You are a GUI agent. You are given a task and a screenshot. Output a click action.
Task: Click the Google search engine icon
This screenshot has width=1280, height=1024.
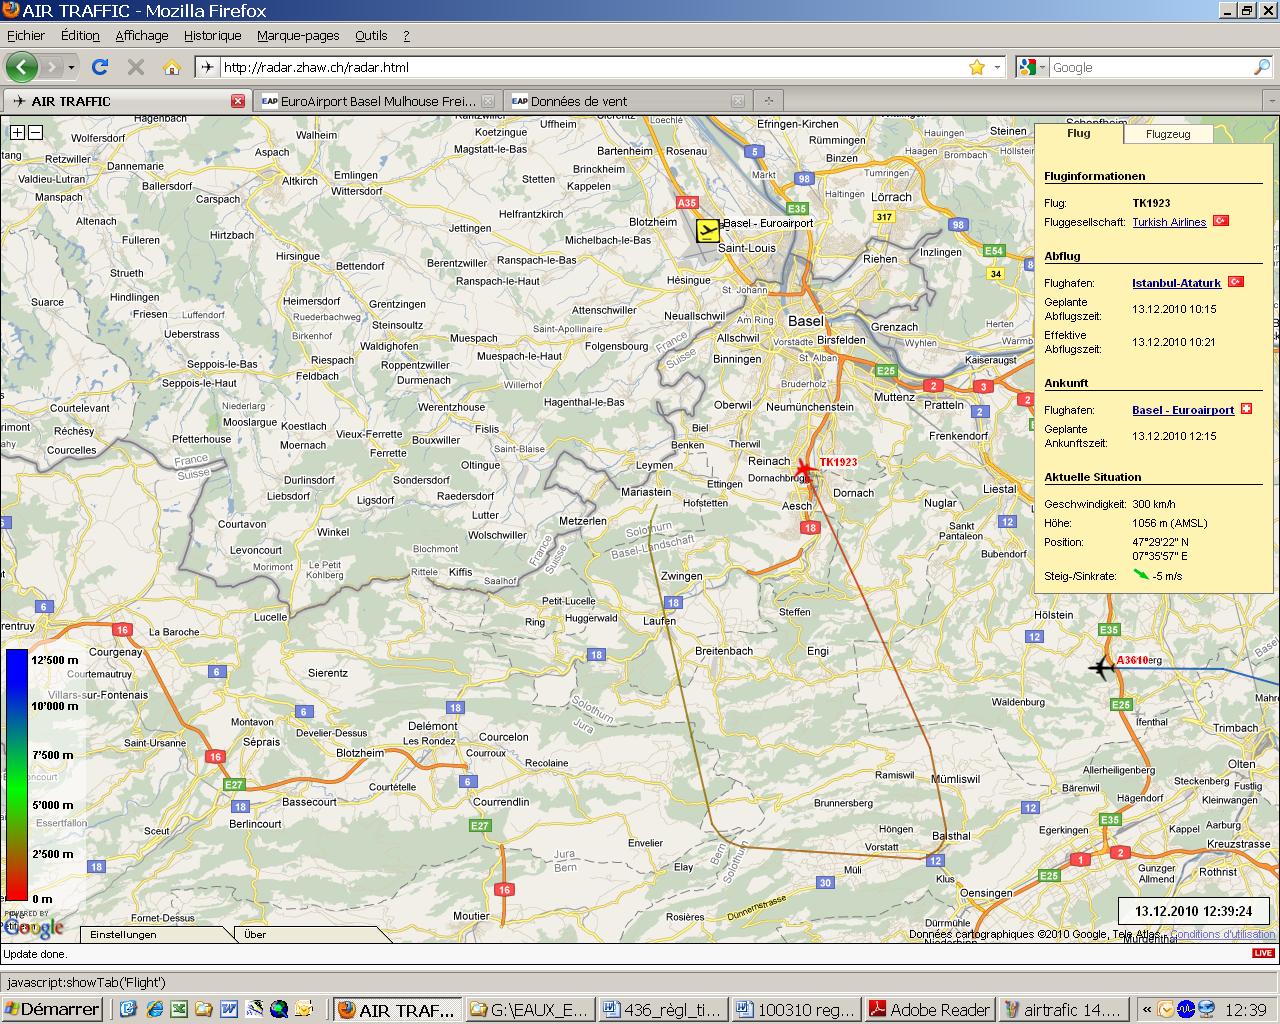pyautogui.click(x=1026, y=67)
